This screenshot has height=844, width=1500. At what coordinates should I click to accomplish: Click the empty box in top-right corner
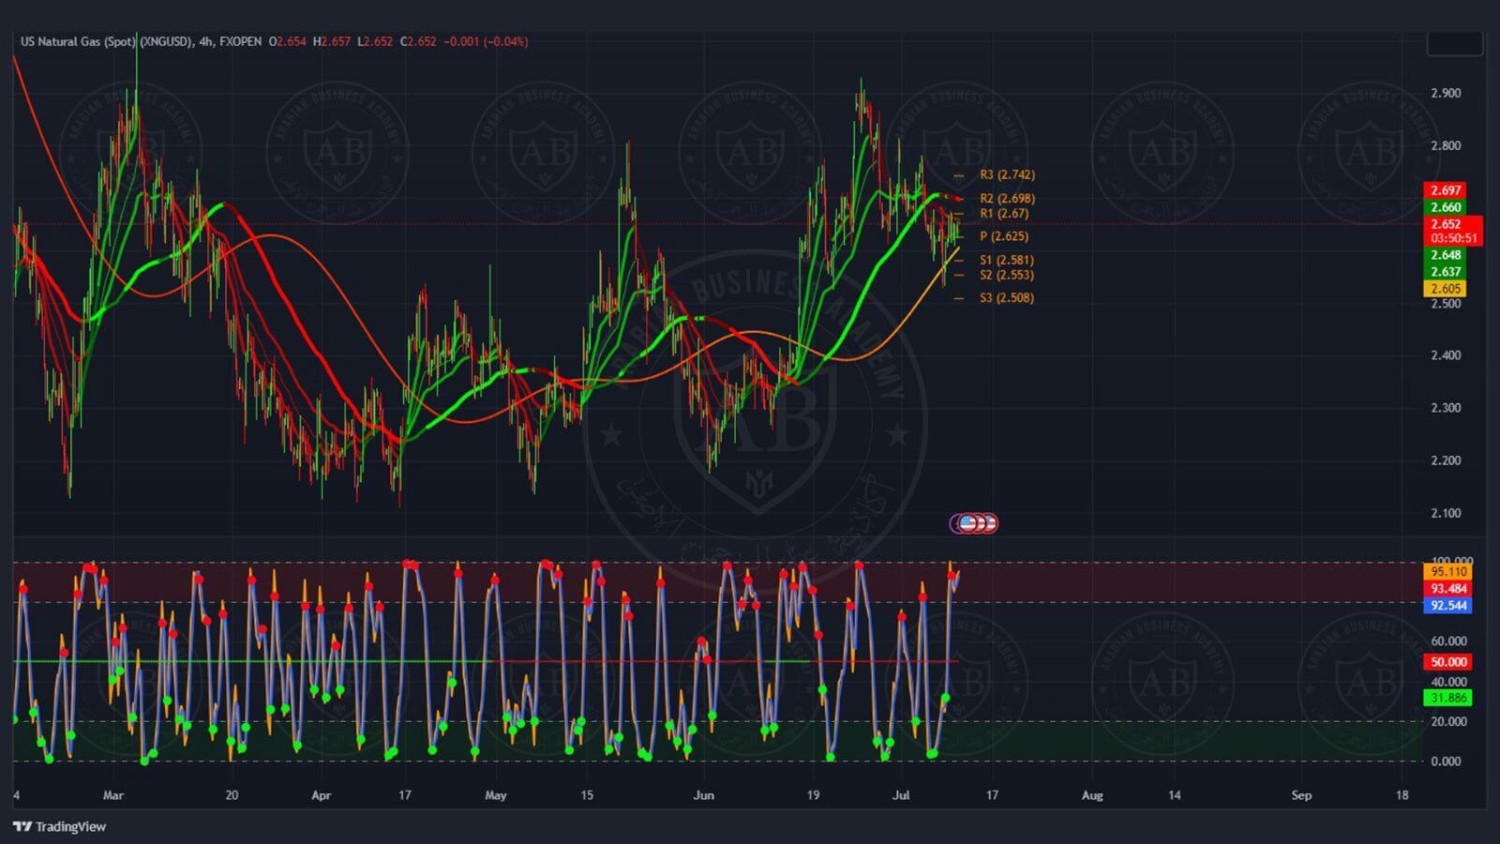pos(1454,43)
